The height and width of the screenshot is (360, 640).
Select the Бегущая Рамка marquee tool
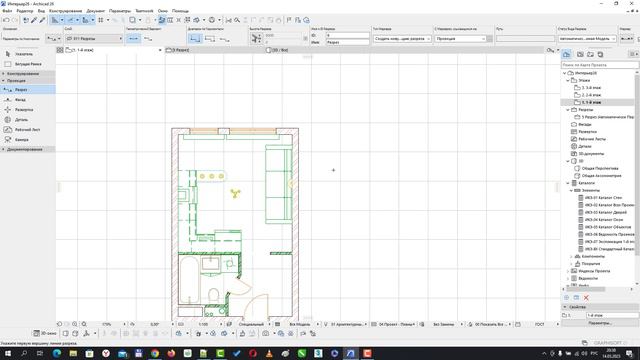click(27, 64)
